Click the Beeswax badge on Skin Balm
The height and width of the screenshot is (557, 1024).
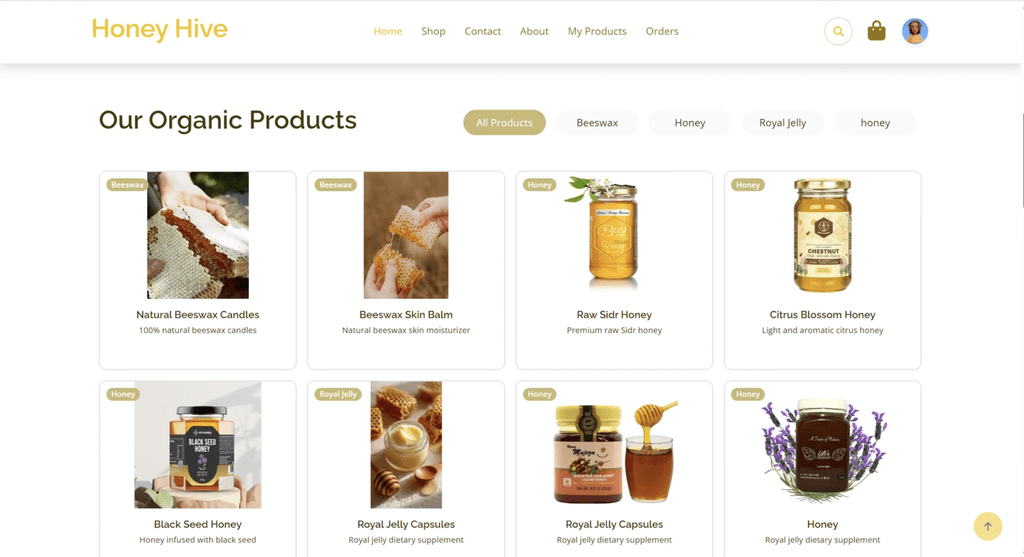pyautogui.click(x=336, y=185)
